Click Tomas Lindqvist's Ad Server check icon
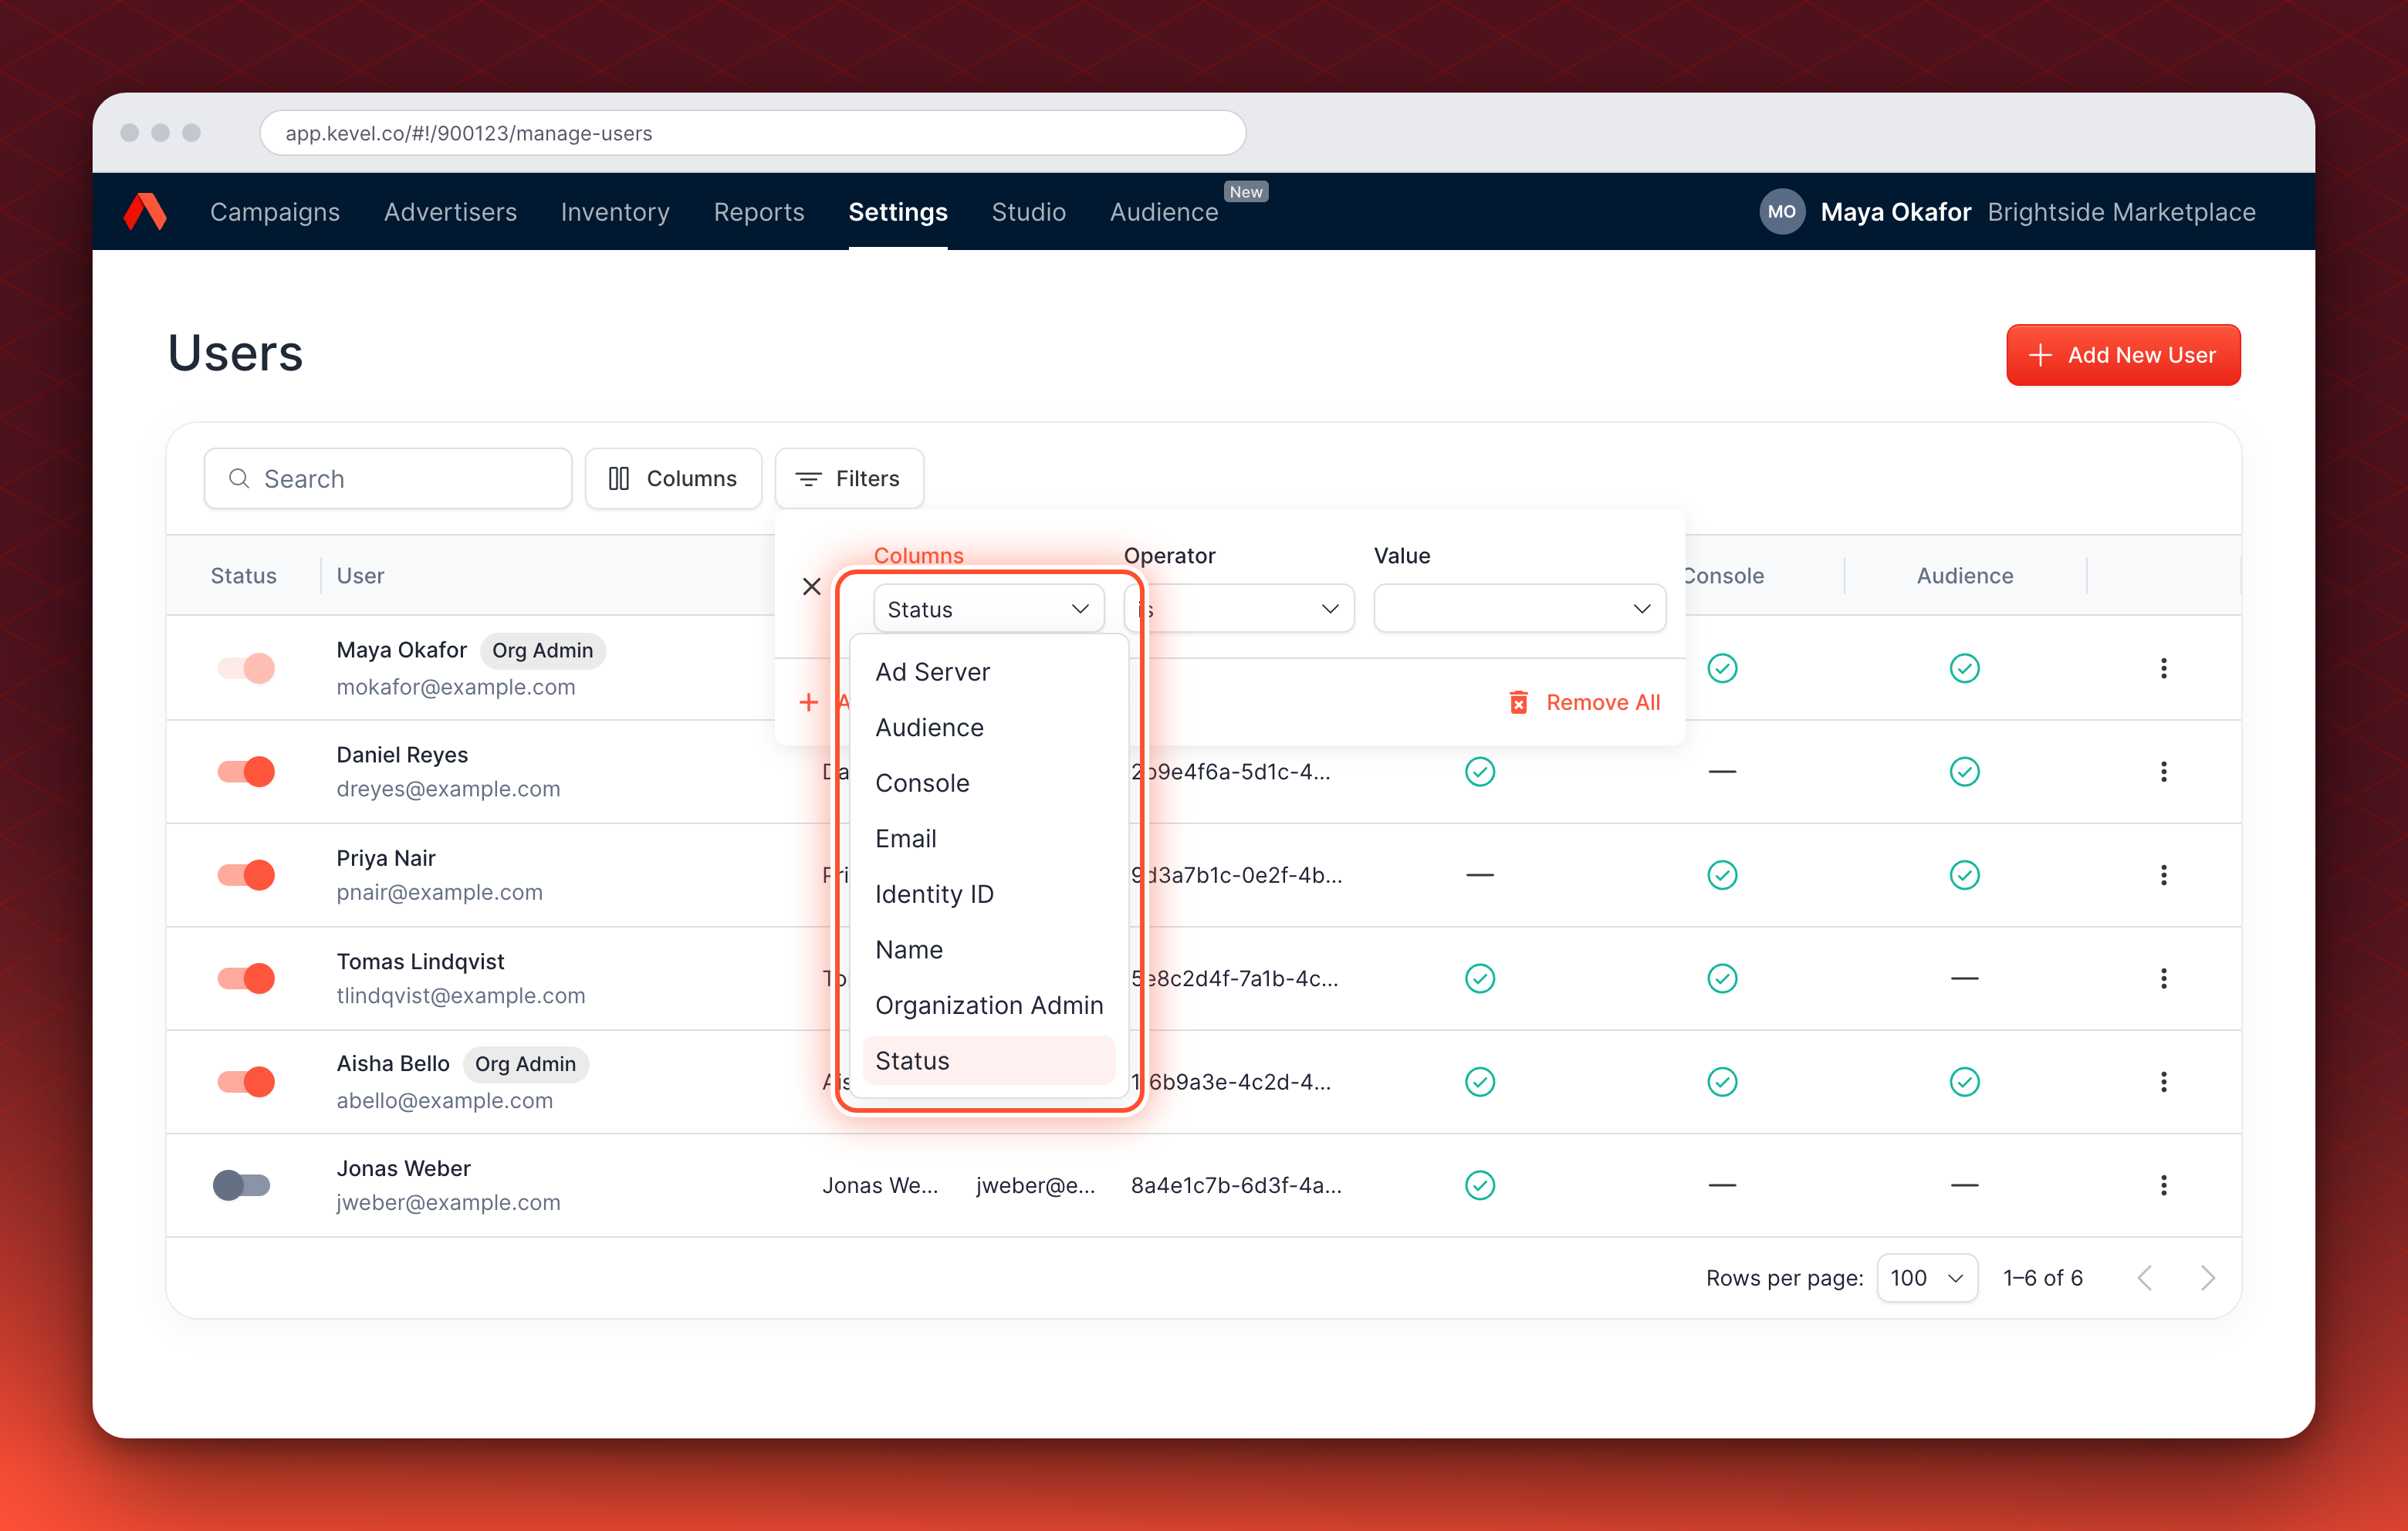The image size is (2408, 1531). pyautogui.click(x=1479, y=978)
